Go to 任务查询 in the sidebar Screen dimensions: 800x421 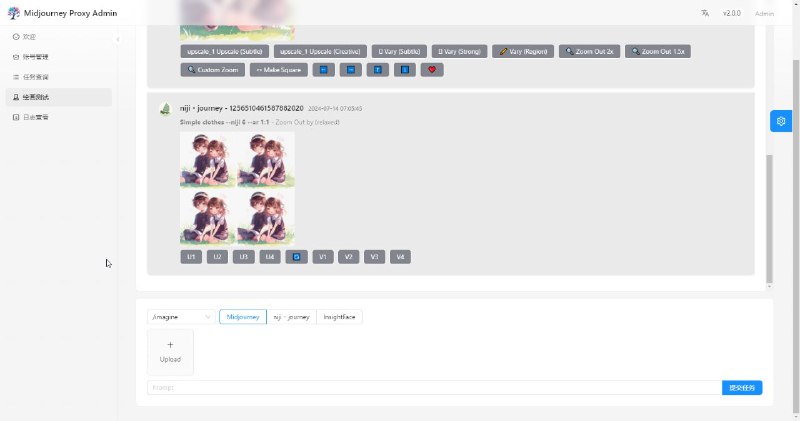(36, 77)
